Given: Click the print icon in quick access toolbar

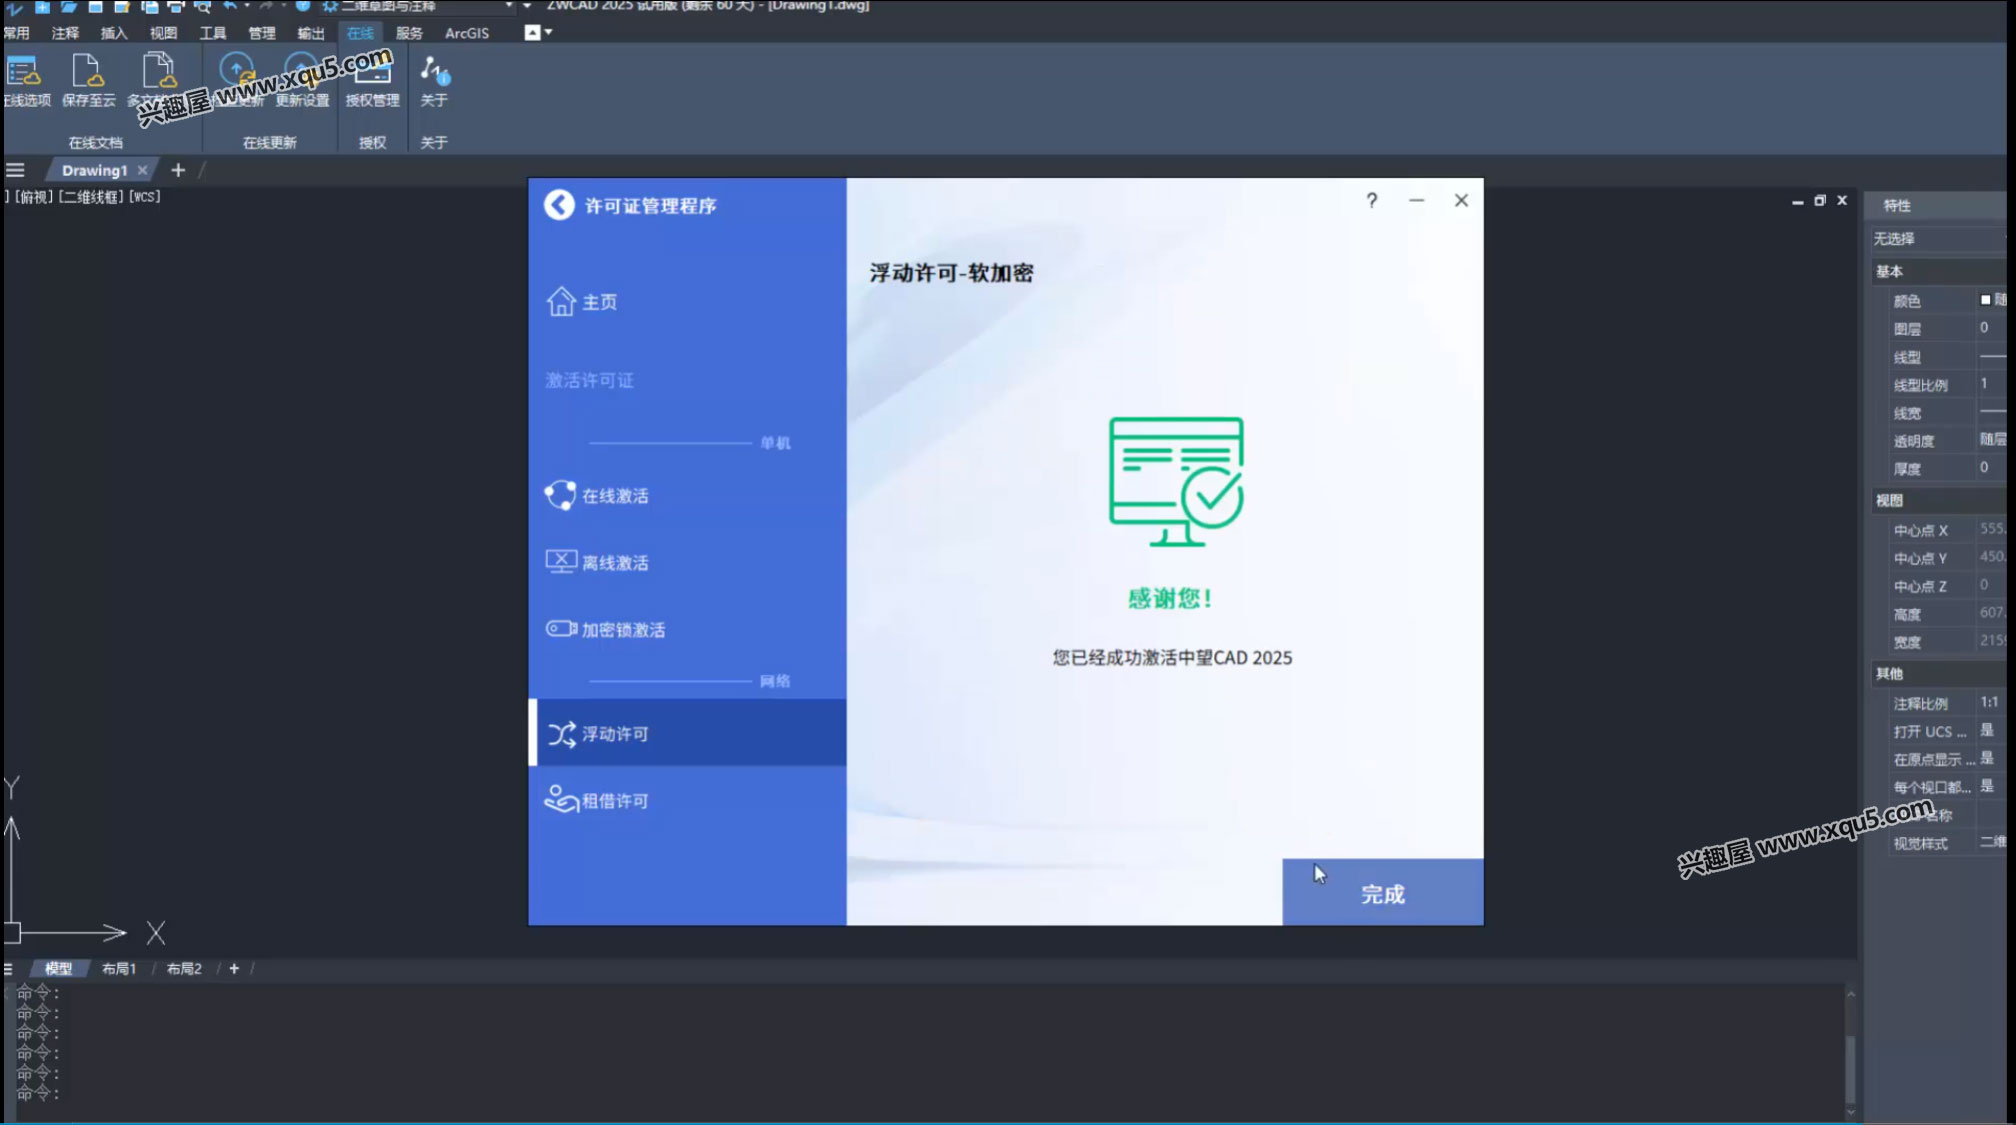Looking at the screenshot, I should (175, 6).
